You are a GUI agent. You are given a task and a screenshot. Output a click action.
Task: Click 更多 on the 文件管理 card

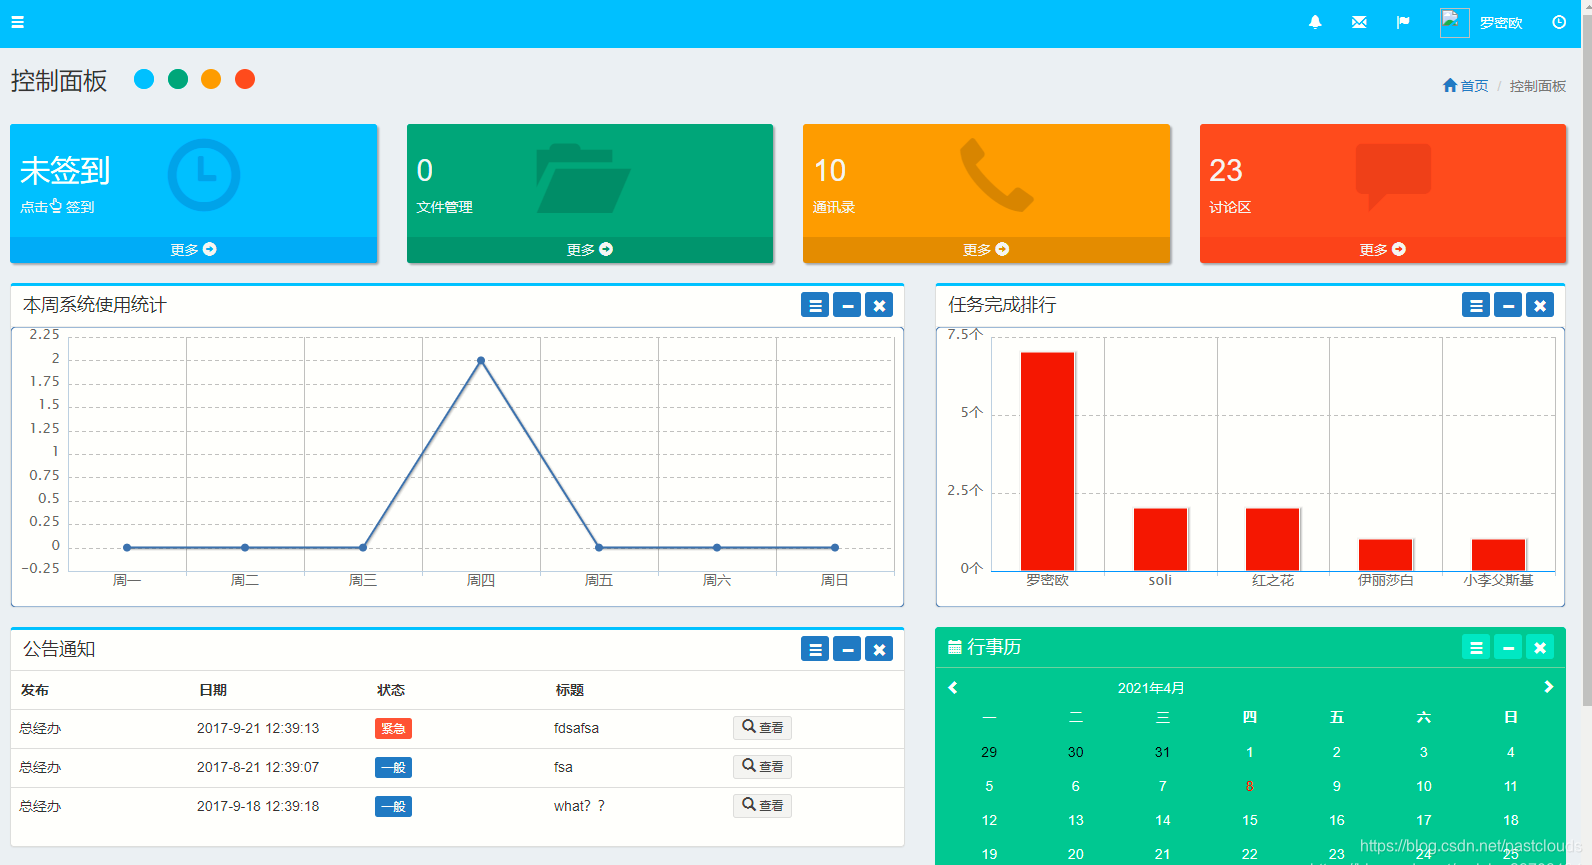pos(590,249)
